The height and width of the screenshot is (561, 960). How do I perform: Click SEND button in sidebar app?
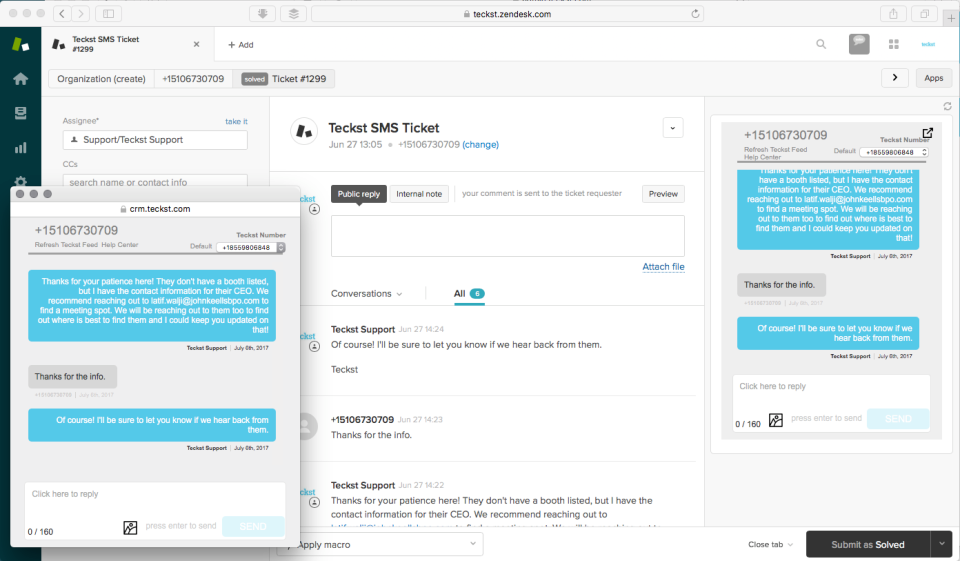898,419
